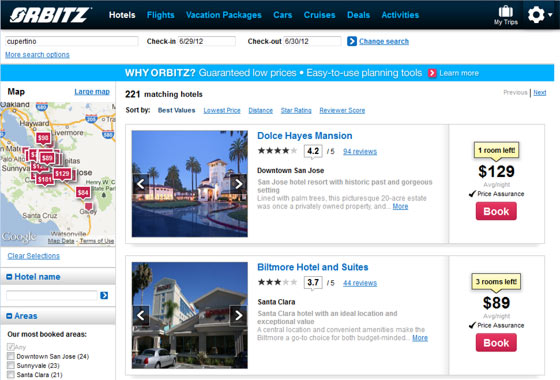Image resolution: width=560 pixels, height=380 pixels.
Task: Click the Learn more banner link
Action: tap(459, 73)
